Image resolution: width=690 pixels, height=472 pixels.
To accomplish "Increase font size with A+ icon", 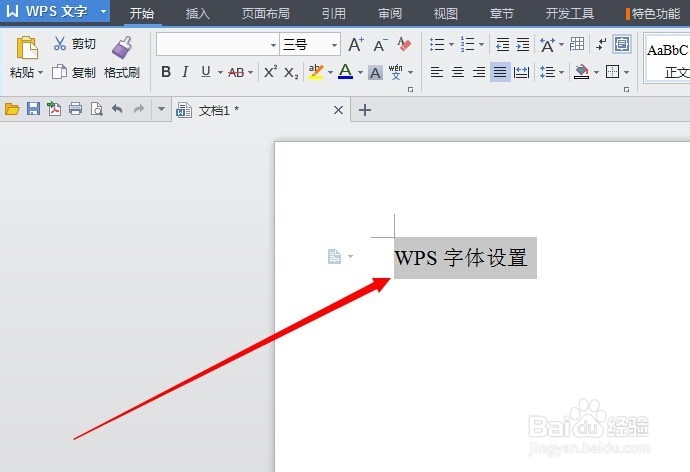I will 356,44.
